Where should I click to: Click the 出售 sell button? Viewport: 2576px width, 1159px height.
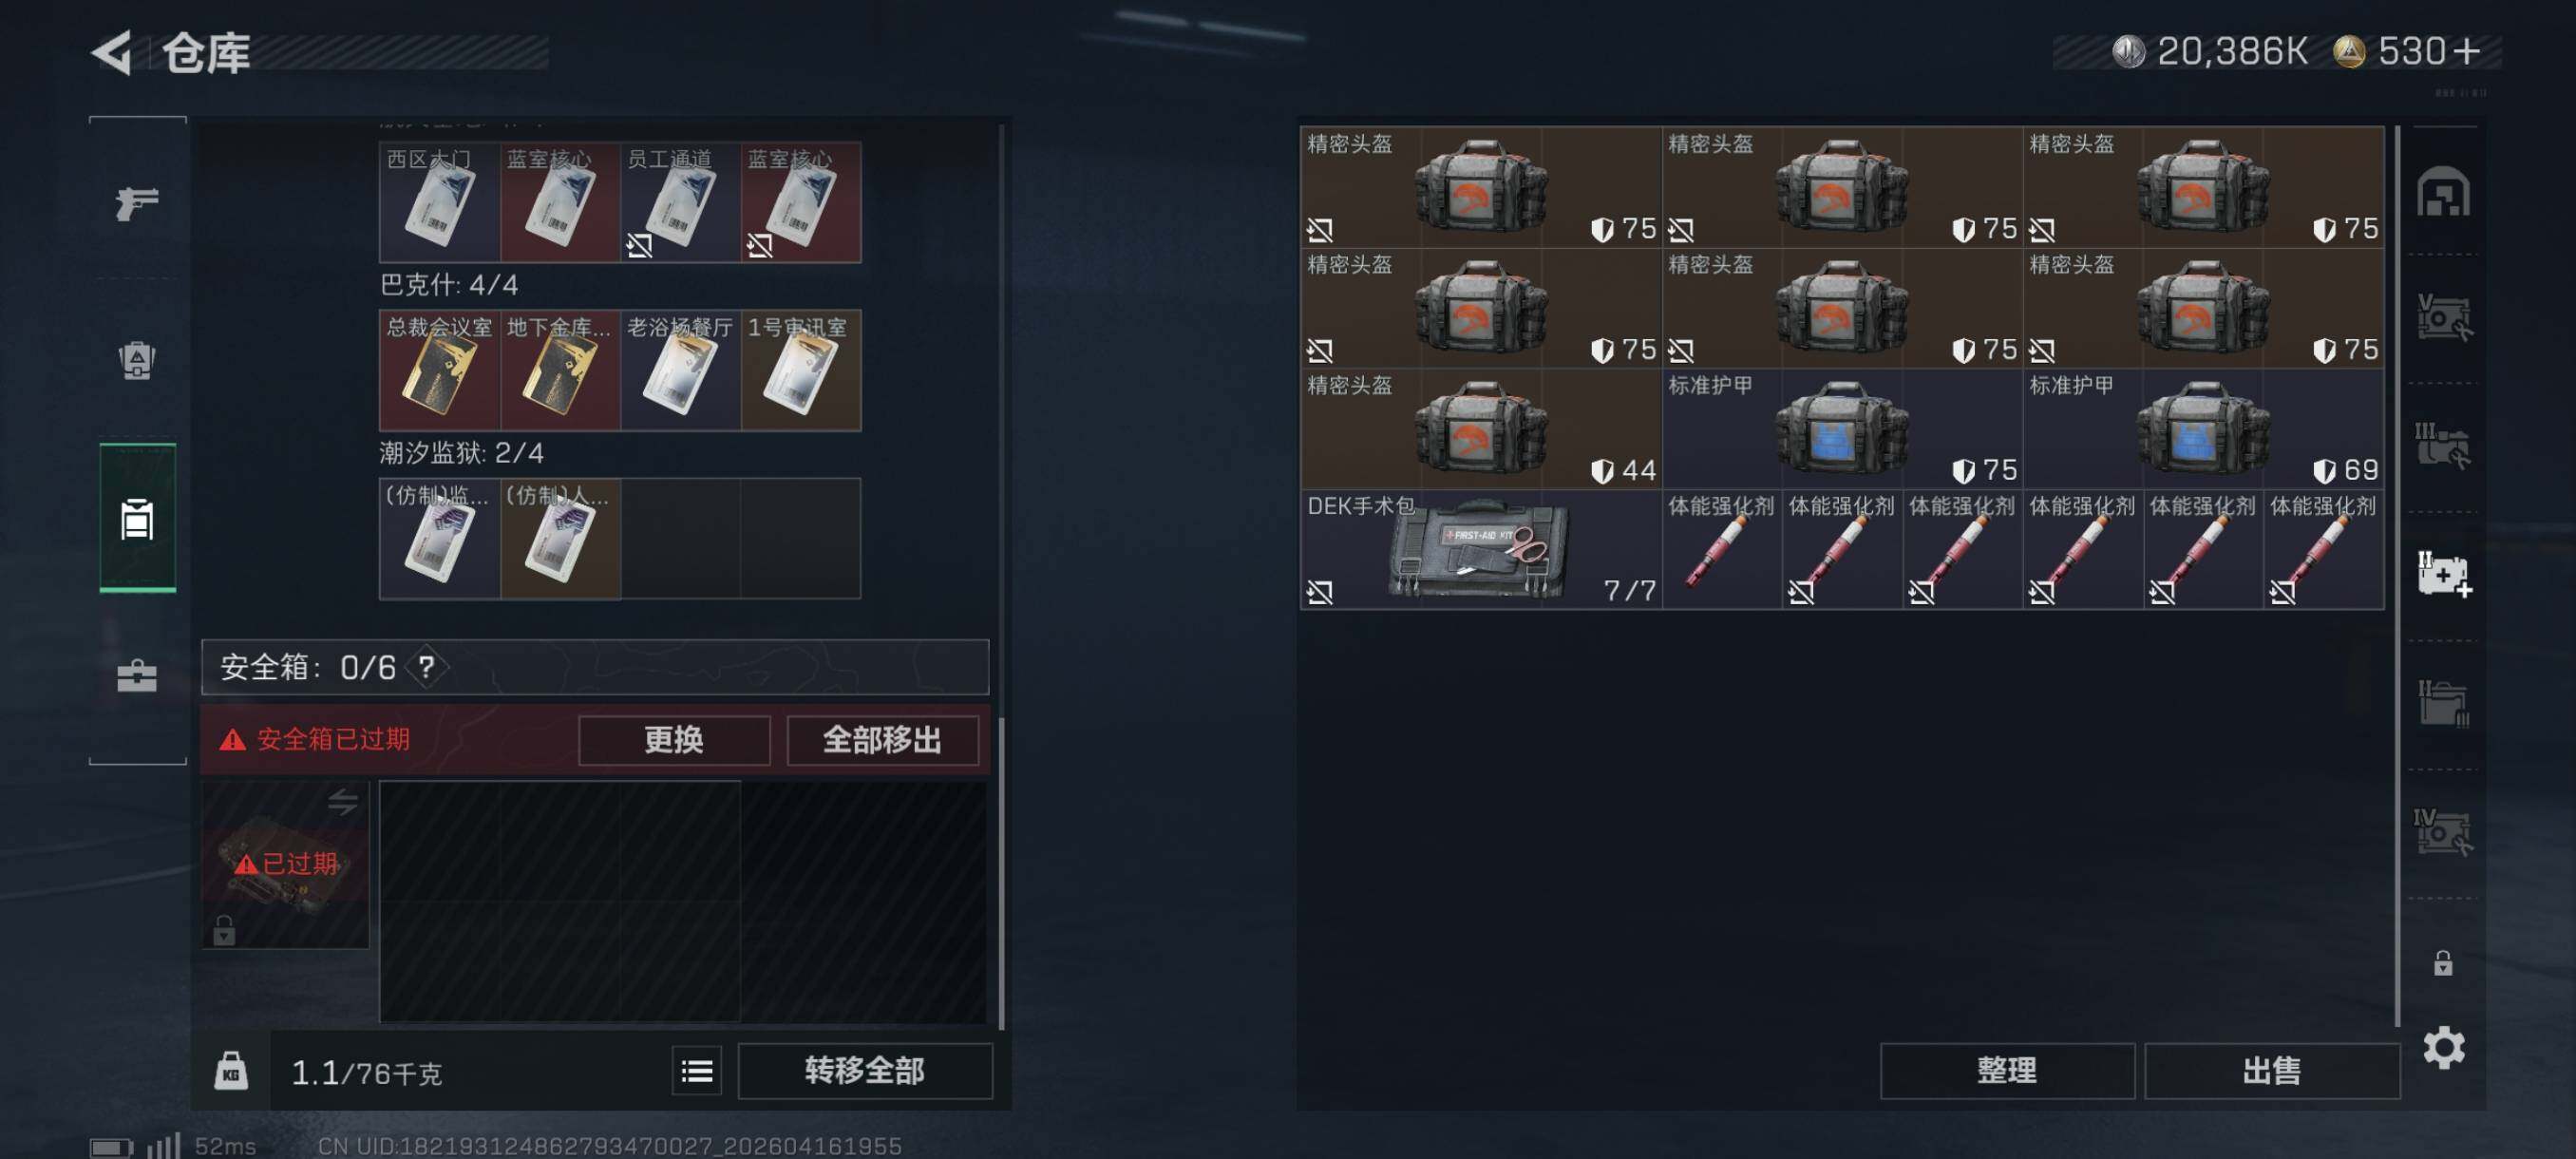click(2271, 1071)
